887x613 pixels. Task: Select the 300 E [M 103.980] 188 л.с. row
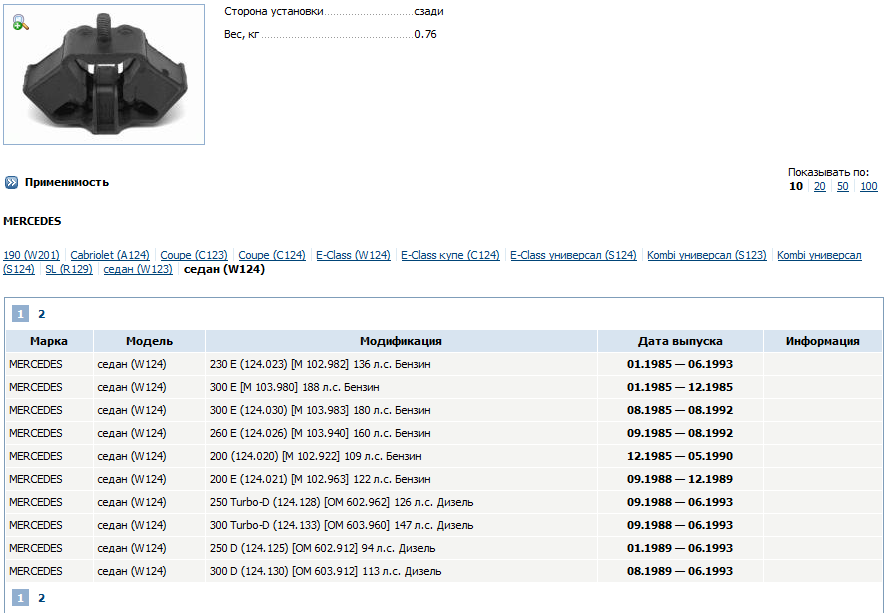pyautogui.click(x=444, y=387)
